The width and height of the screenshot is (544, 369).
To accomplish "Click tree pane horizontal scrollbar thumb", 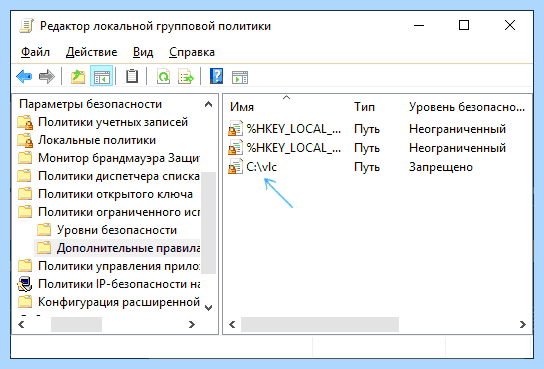I will (76, 325).
